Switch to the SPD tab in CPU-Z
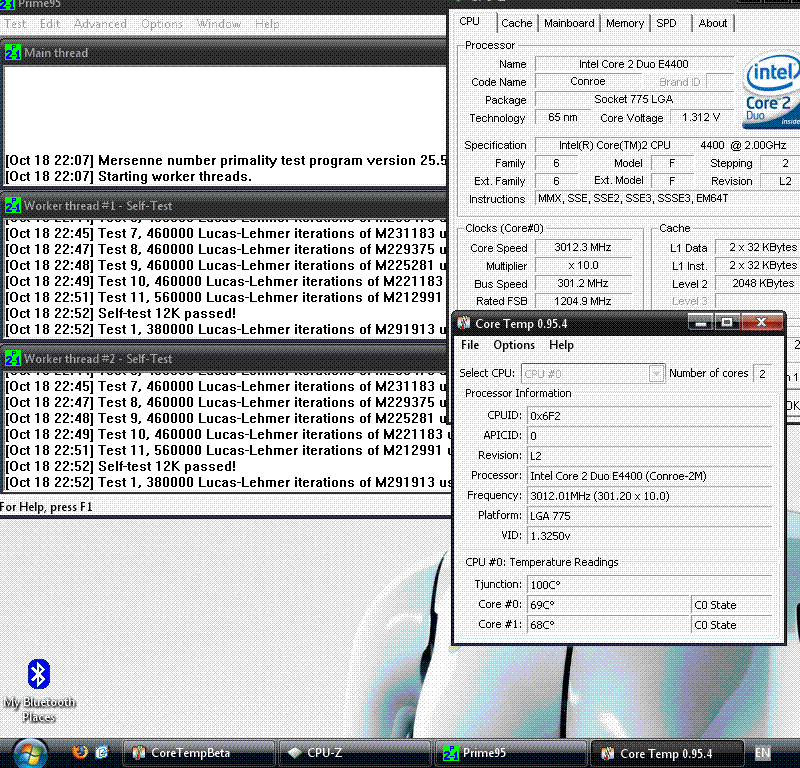Viewport: 800px width, 768px height. 666,23
